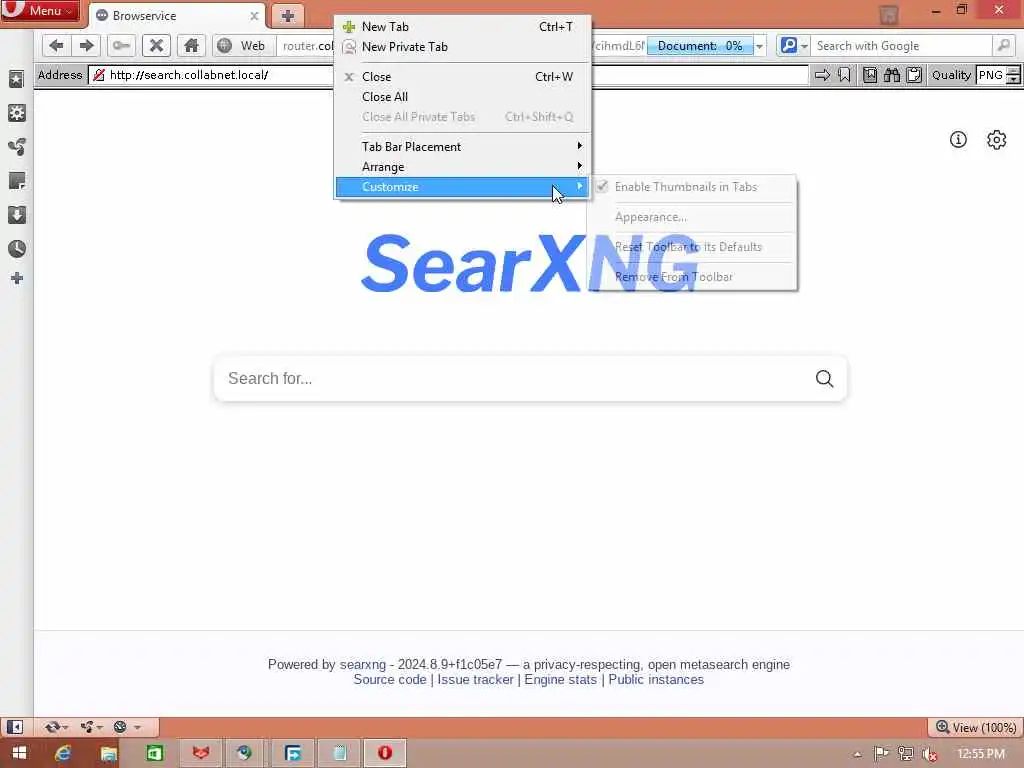Screen dimensions: 1024x768
Task: Click the Web globe icon in address field
Action: click(225, 46)
